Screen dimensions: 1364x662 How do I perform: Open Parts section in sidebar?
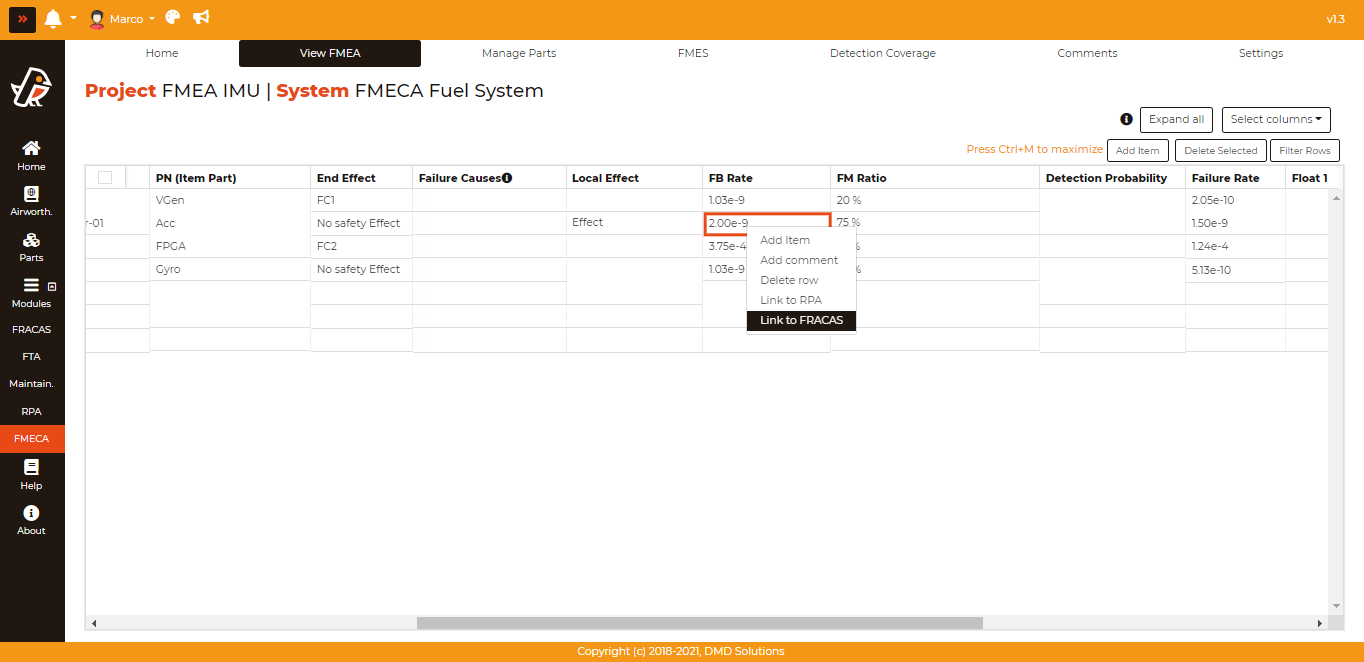(x=31, y=247)
